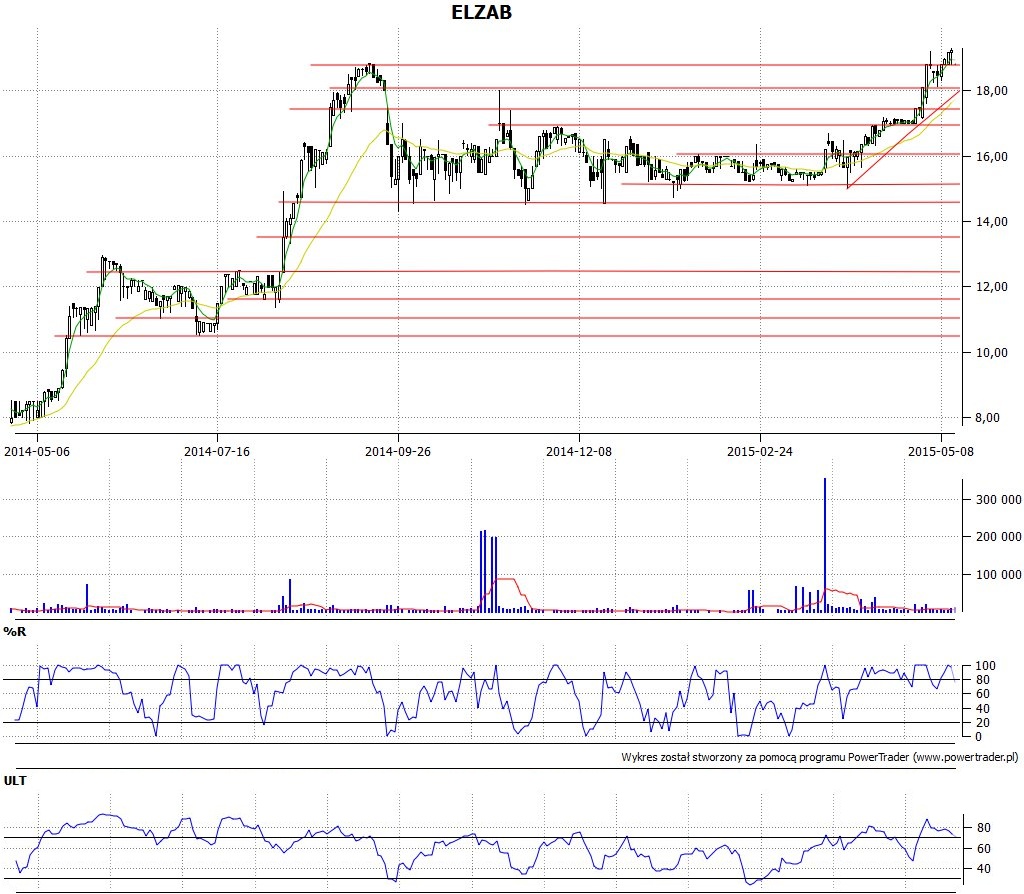Click the 100 000 volume axis label

click(x=999, y=575)
